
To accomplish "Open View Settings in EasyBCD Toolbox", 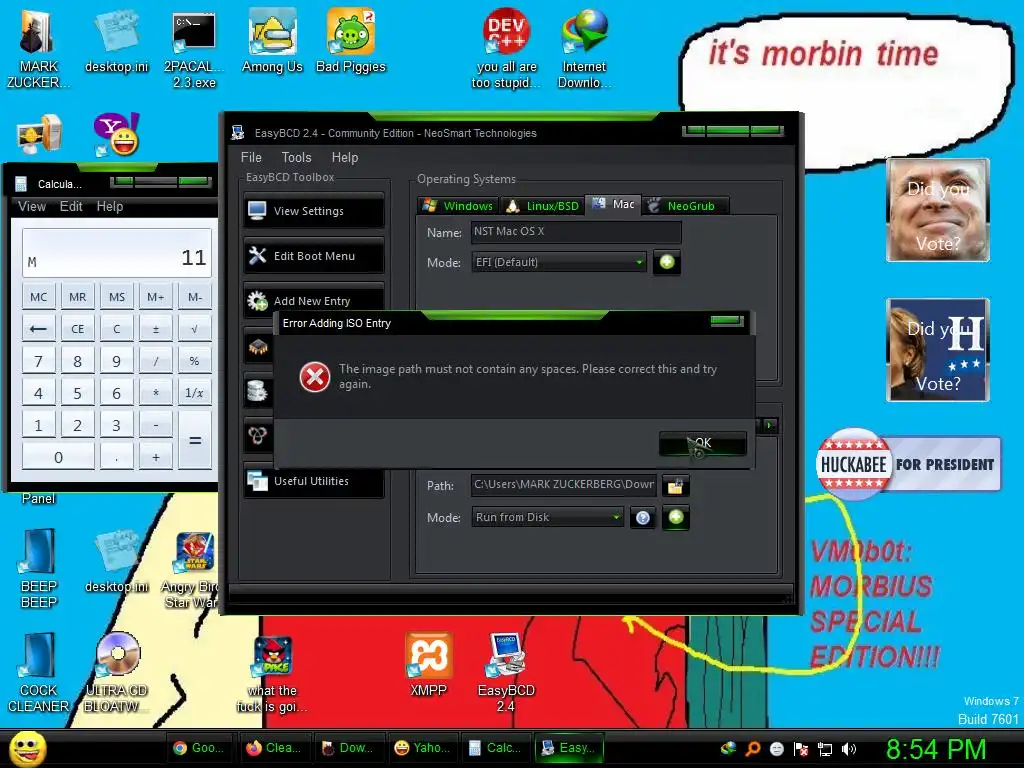I will 313,211.
